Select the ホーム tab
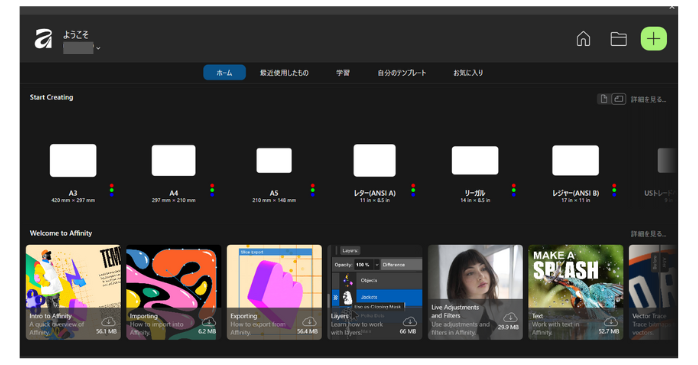 coord(224,73)
